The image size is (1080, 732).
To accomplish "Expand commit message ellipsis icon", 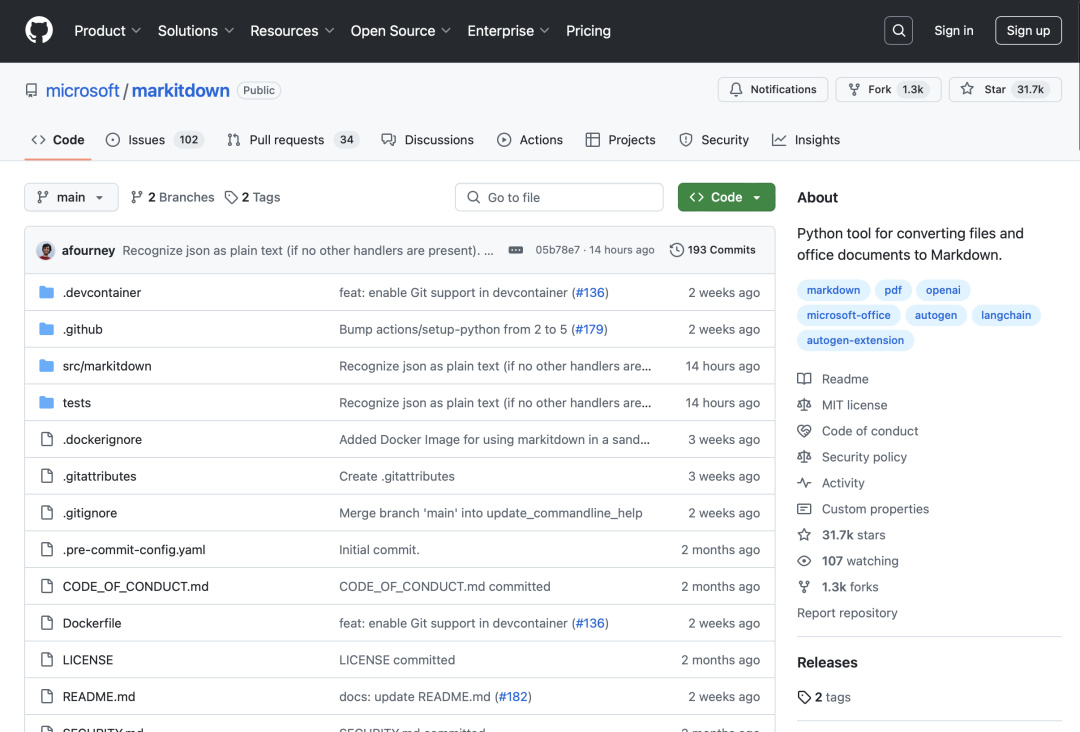I will tap(515, 250).
